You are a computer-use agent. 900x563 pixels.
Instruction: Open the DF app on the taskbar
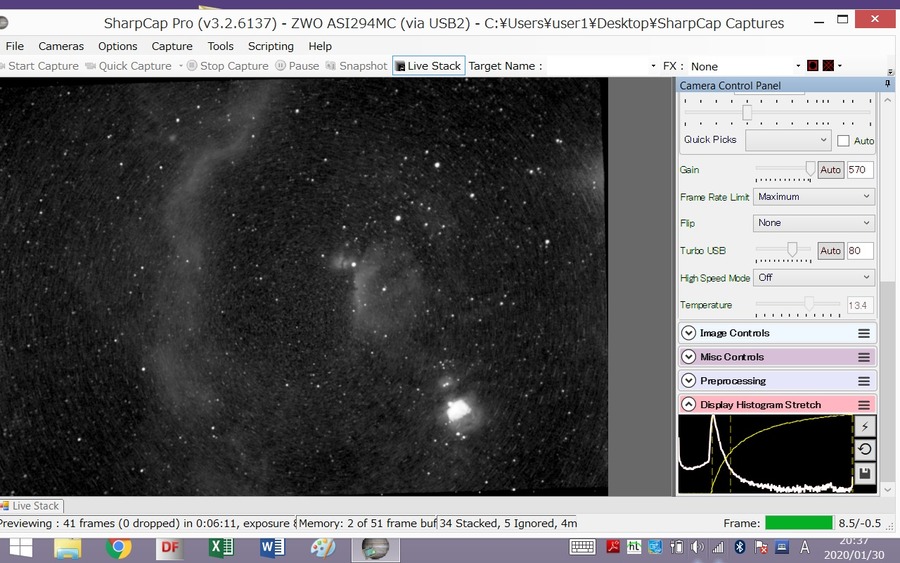[x=170, y=548]
